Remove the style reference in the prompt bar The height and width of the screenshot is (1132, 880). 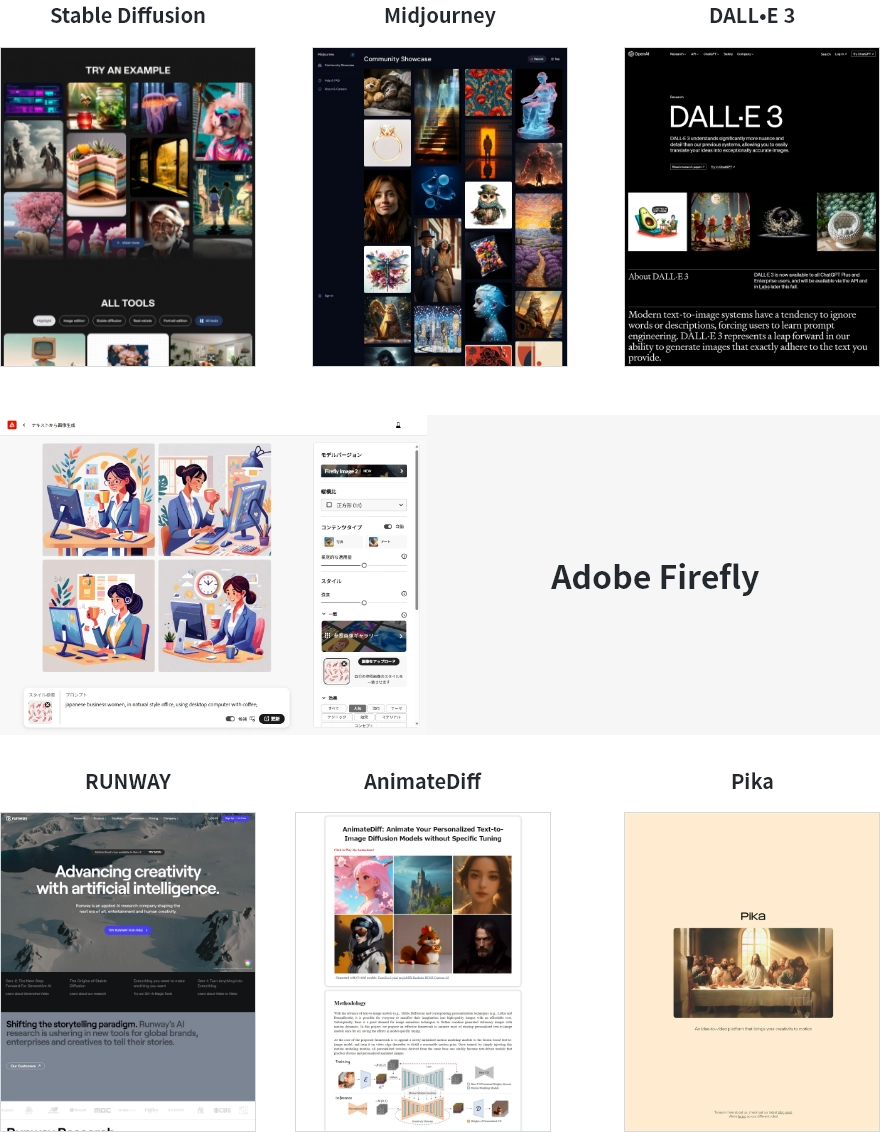pos(48,705)
